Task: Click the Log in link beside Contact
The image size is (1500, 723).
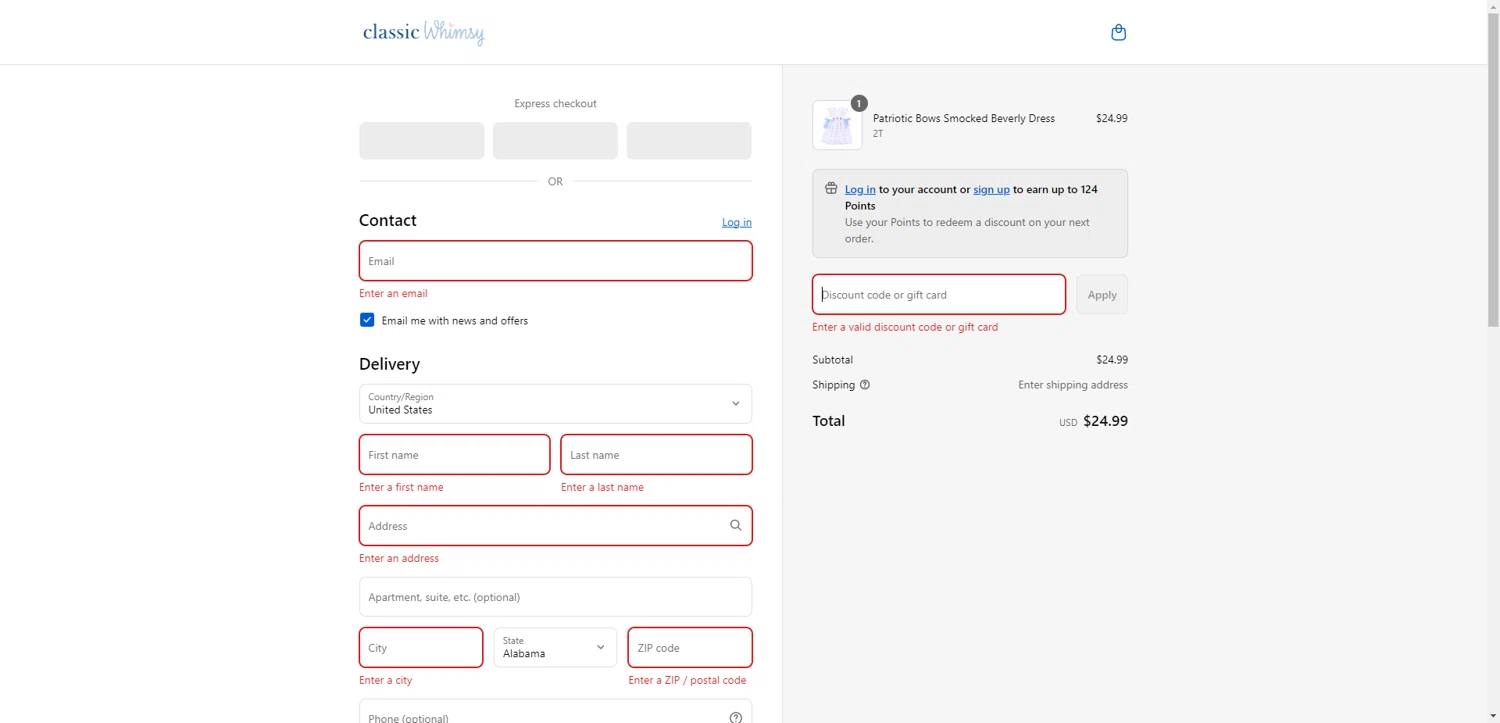Action: (737, 222)
